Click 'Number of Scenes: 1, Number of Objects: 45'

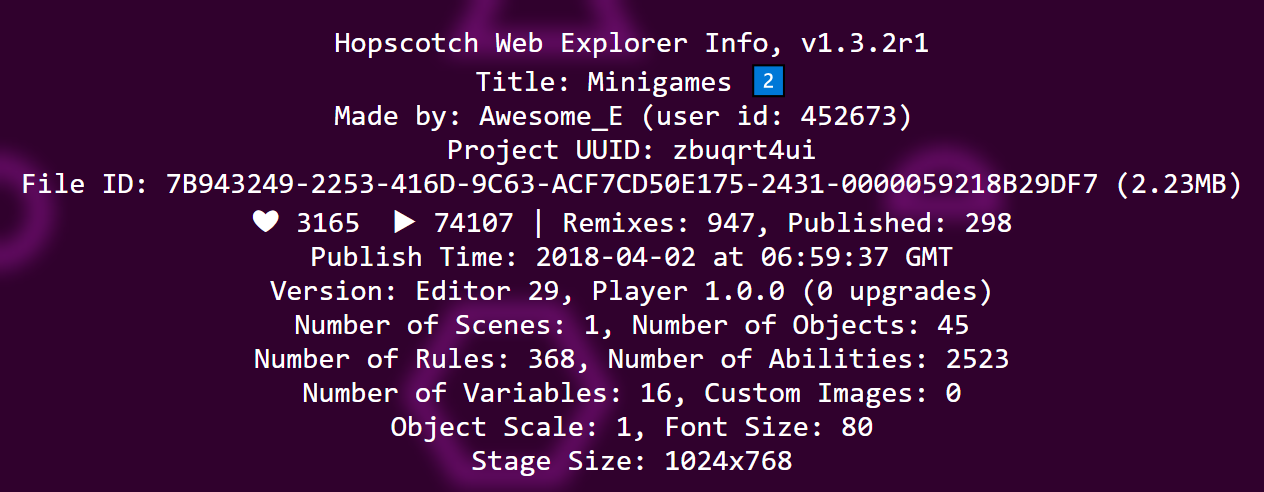pos(632,325)
